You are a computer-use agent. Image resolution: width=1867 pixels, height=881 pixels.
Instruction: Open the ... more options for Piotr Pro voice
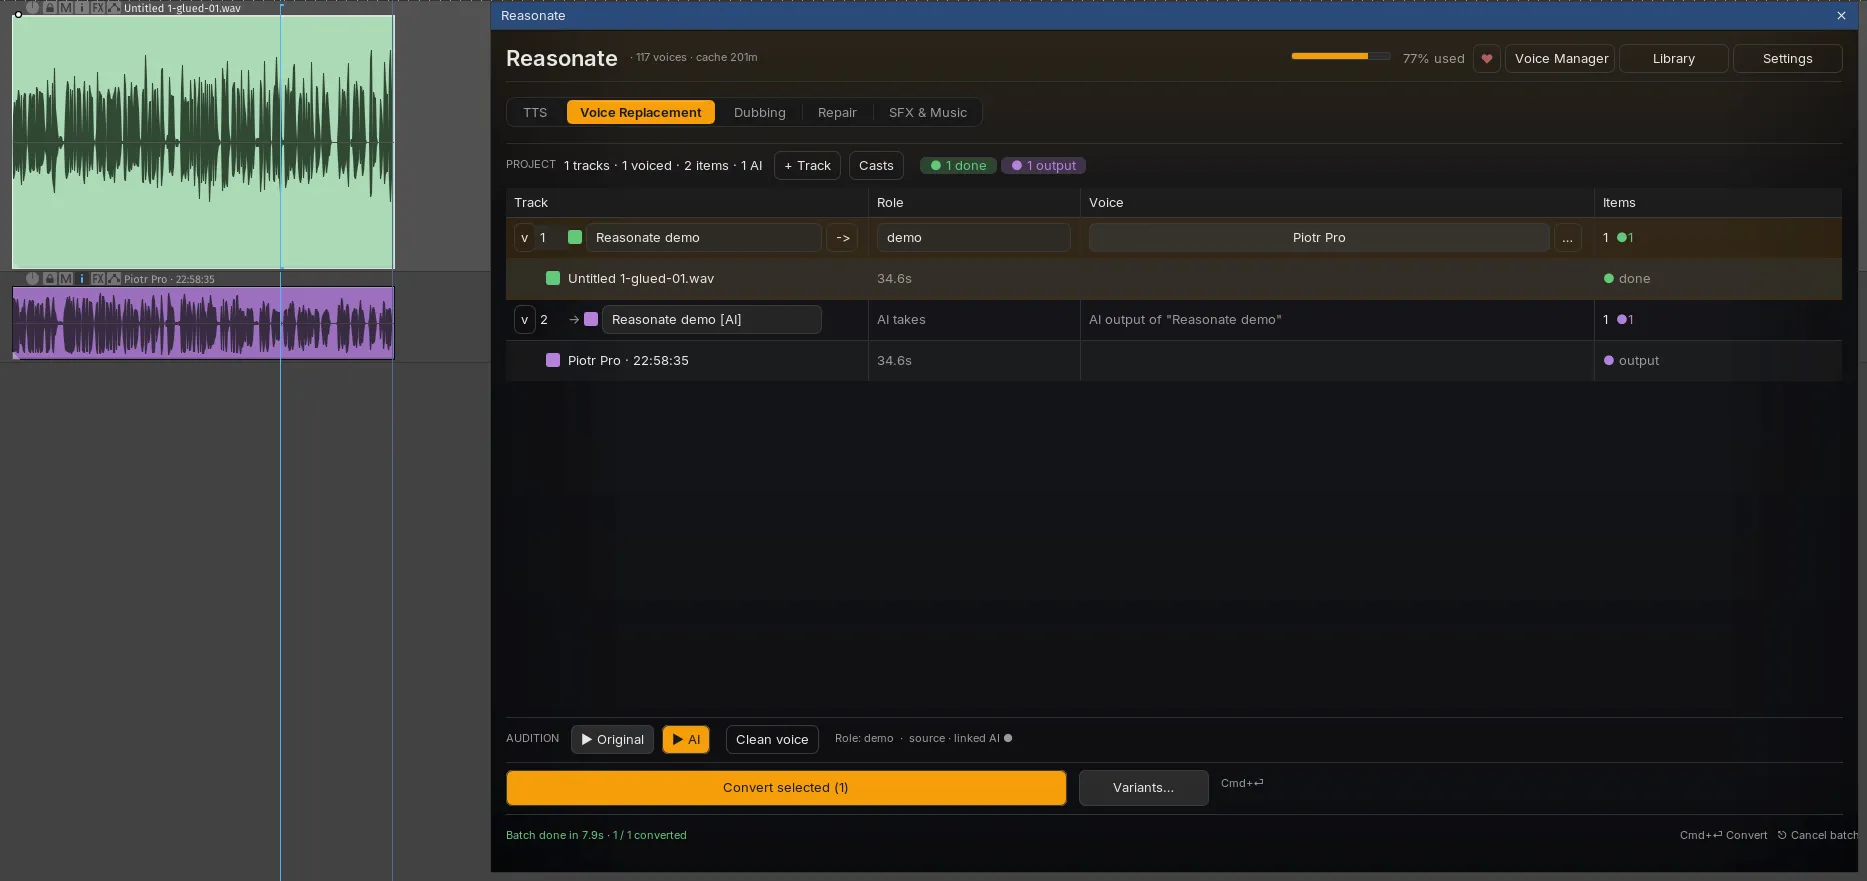[x=1567, y=237]
